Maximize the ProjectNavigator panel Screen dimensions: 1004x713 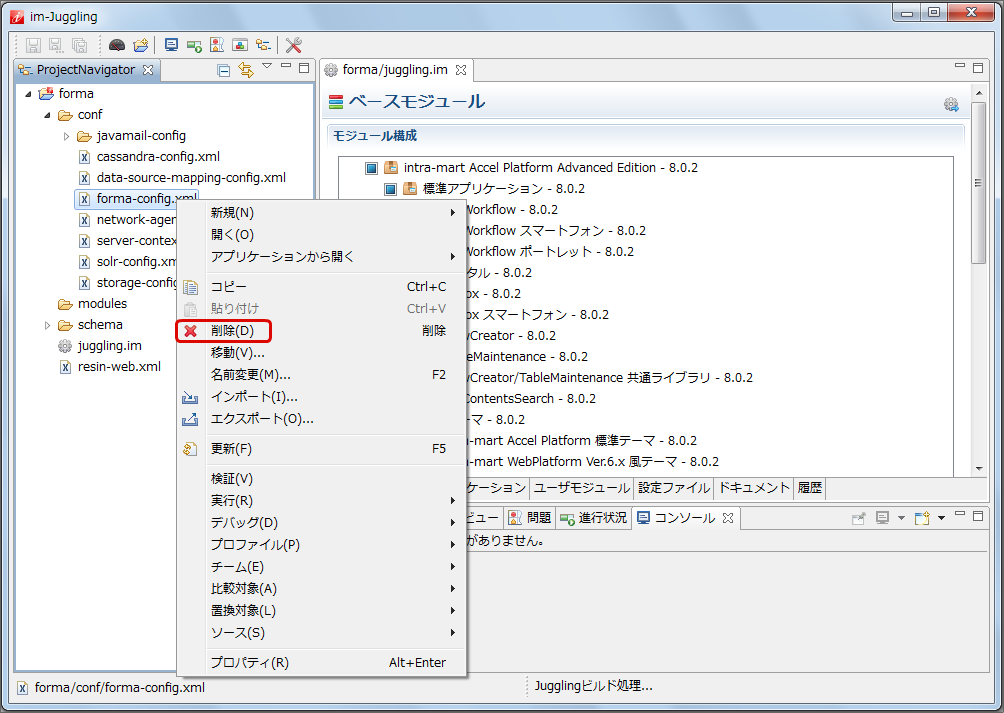(304, 67)
